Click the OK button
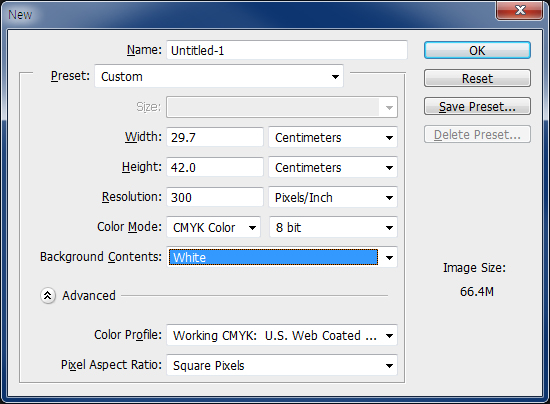Screen dimensions: 550x404 tap(477, 50)
